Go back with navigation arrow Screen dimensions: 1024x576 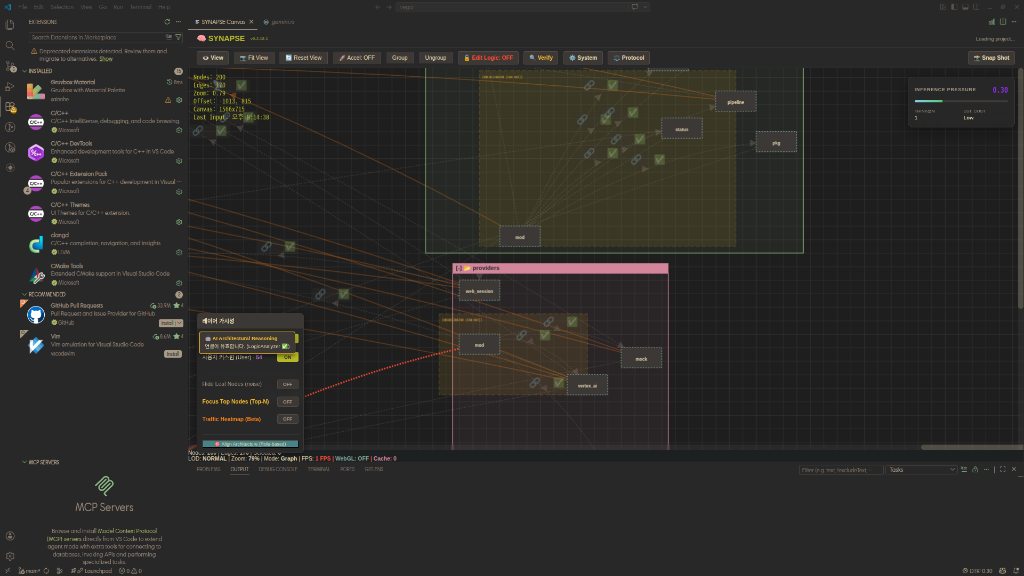click(377, 7)
